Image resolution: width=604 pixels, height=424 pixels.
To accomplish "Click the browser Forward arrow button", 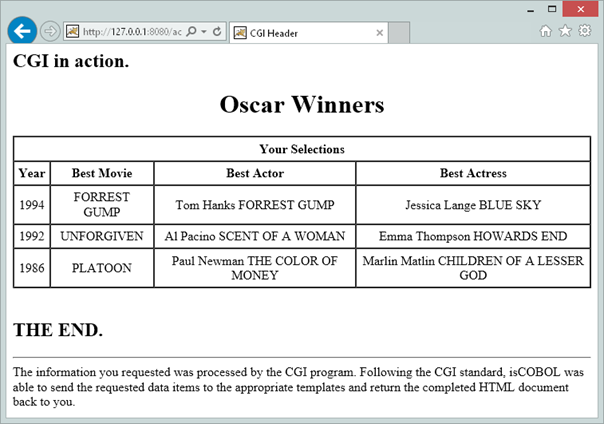I will click(51, 32).
